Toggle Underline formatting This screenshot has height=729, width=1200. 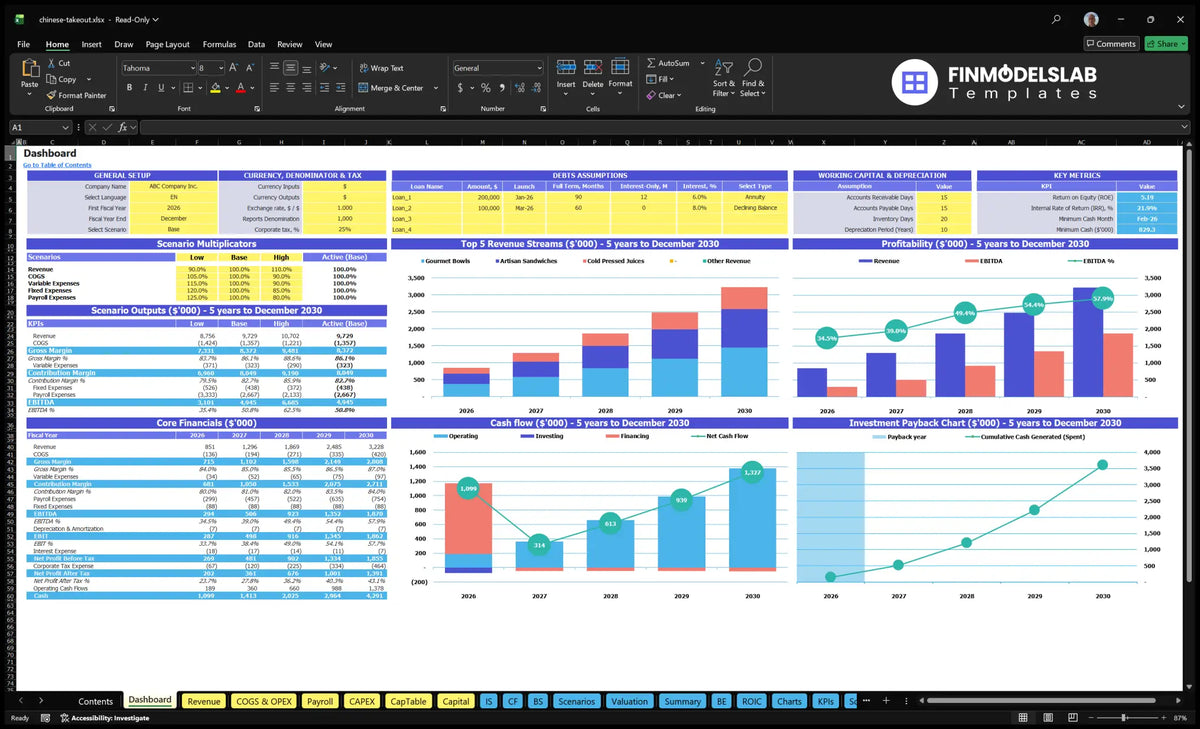tap(159, 88)
